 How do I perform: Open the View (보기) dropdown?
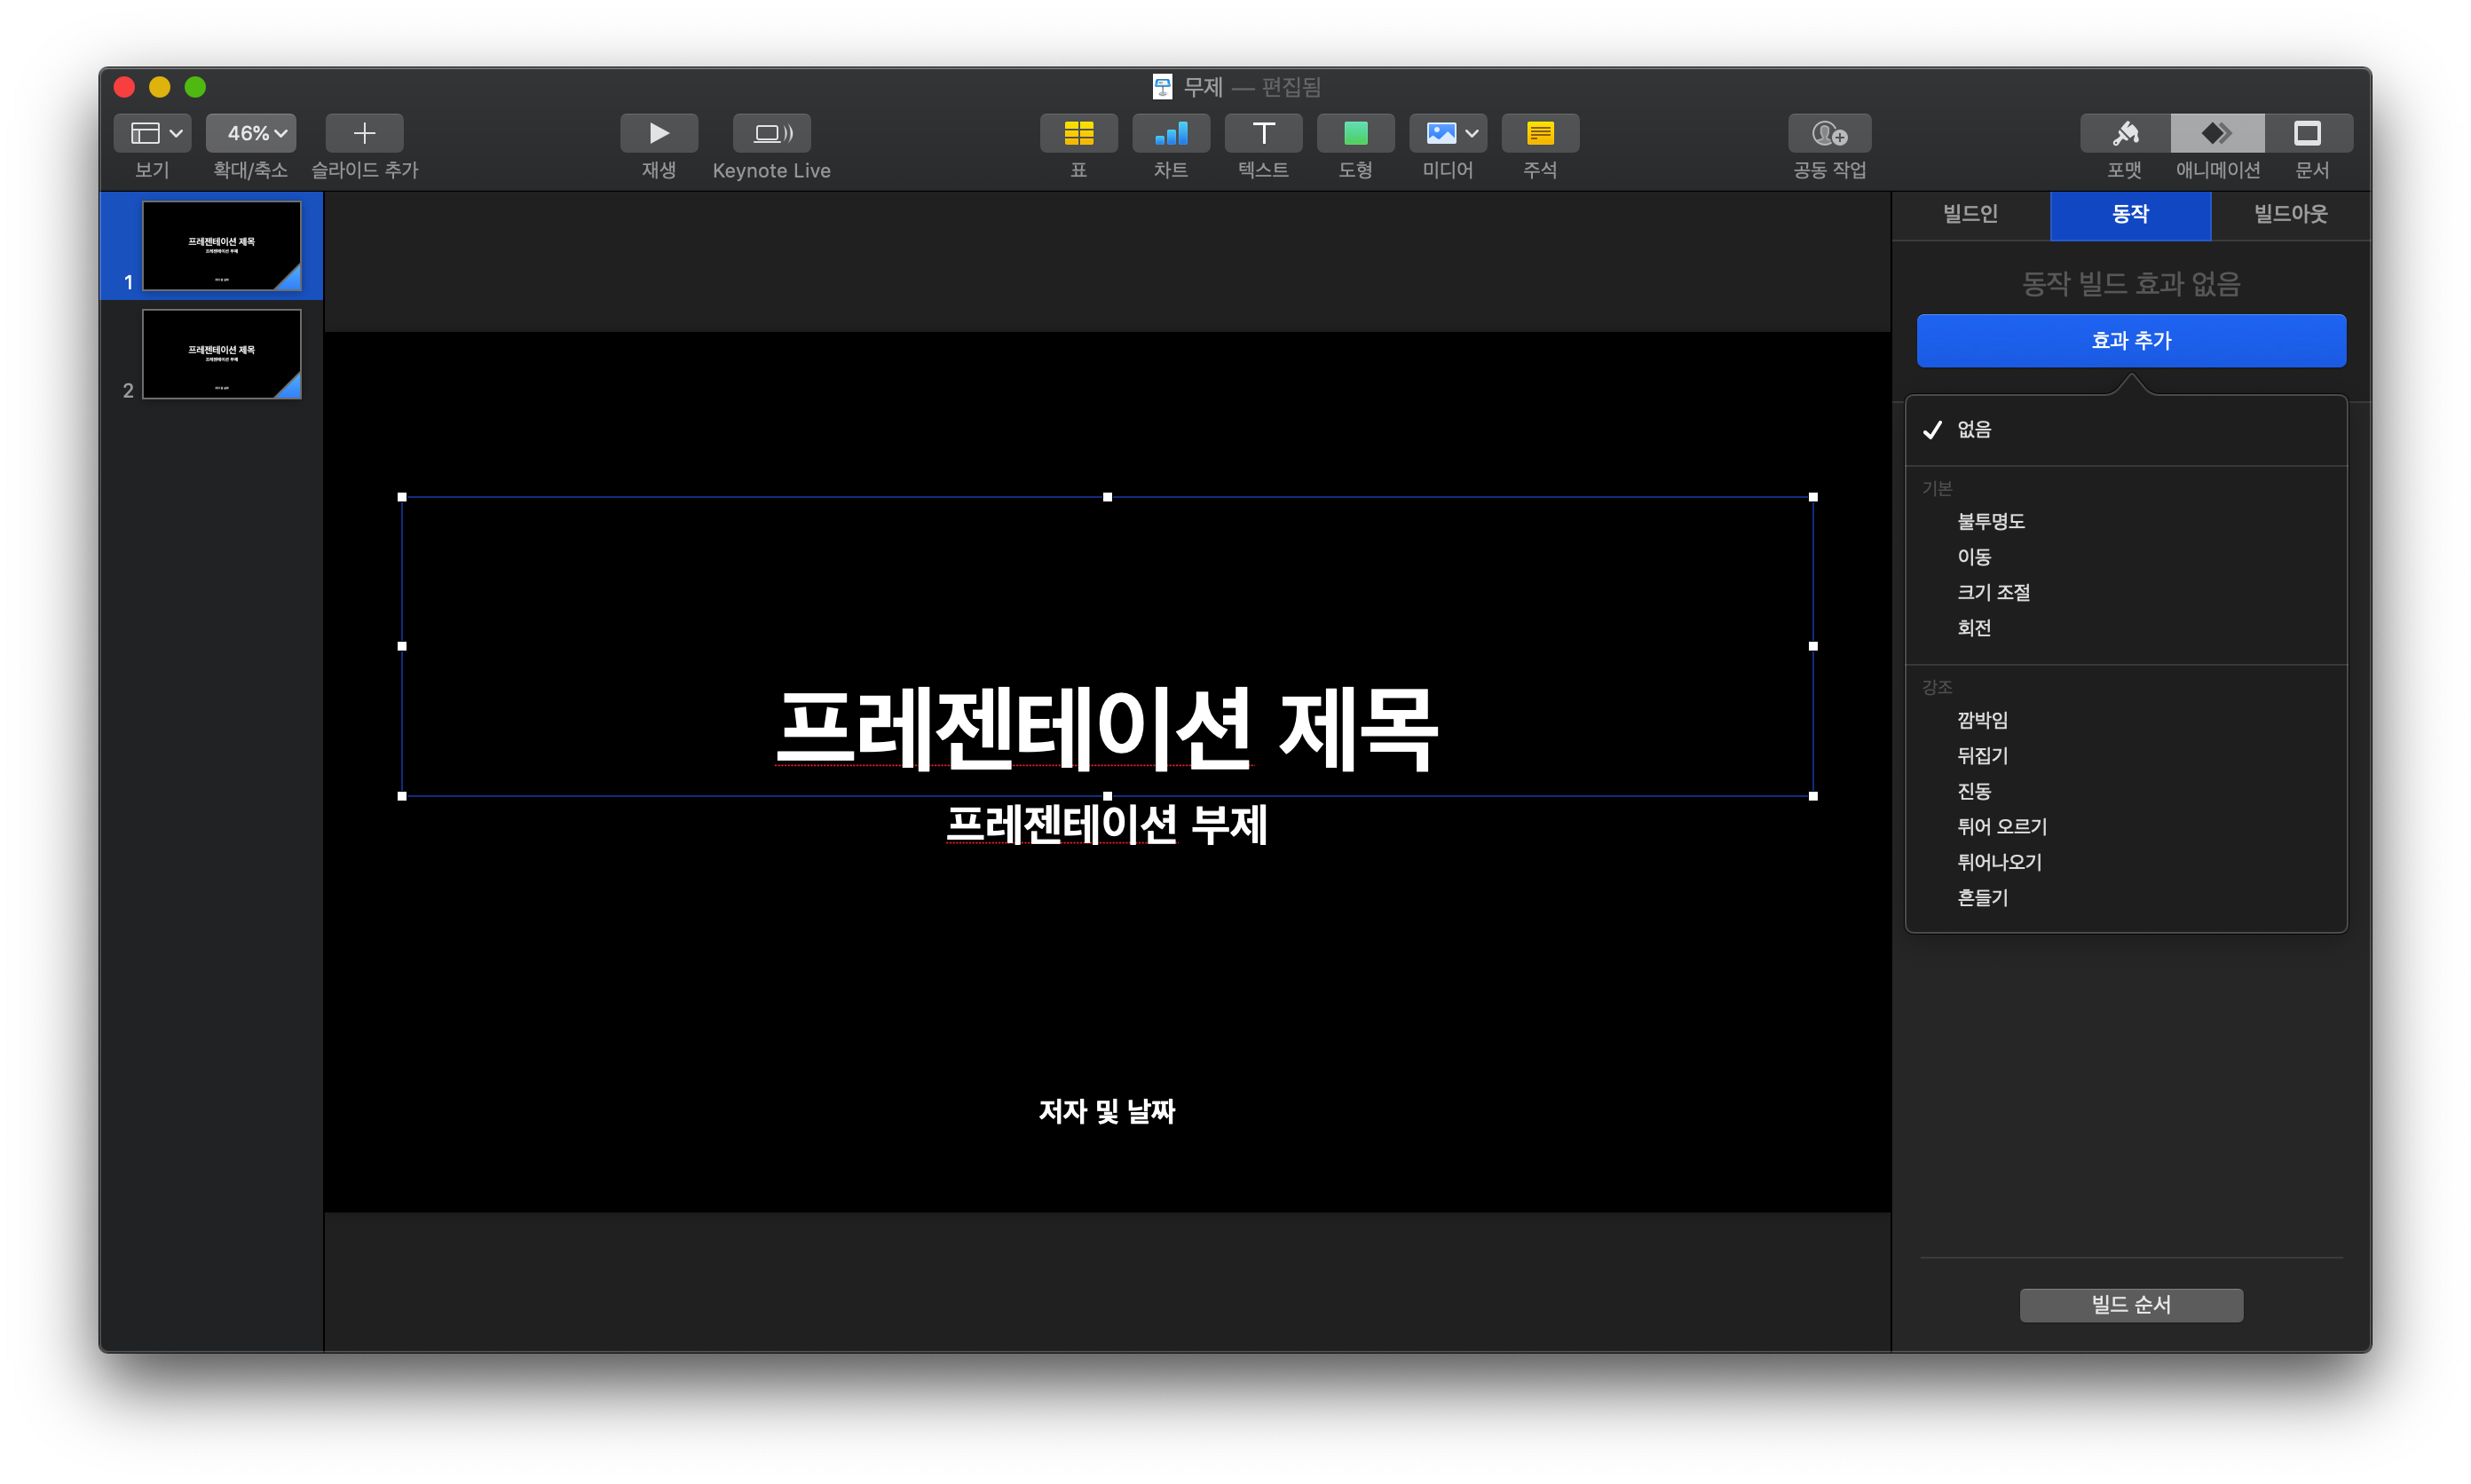153,133
